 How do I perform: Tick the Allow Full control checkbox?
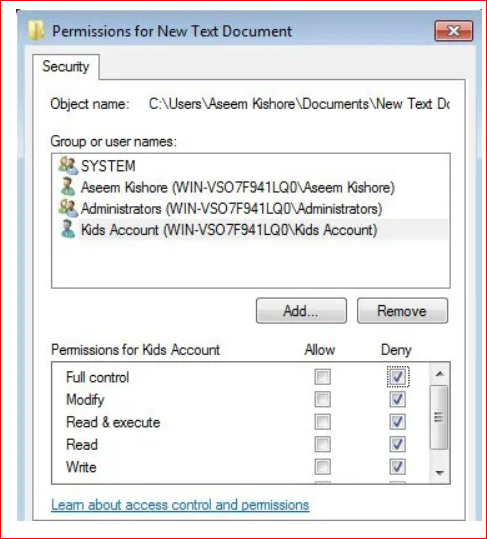322,377
